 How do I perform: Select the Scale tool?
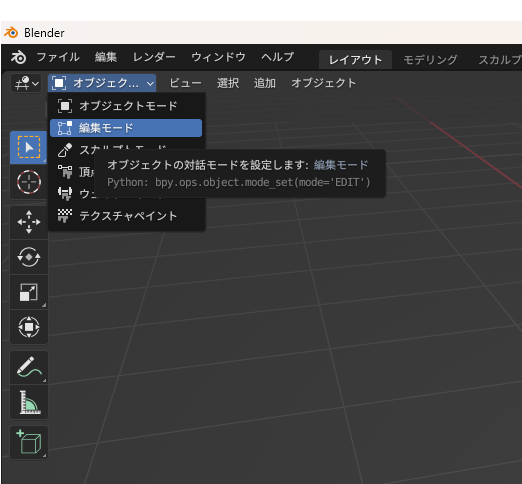point(29,292)
